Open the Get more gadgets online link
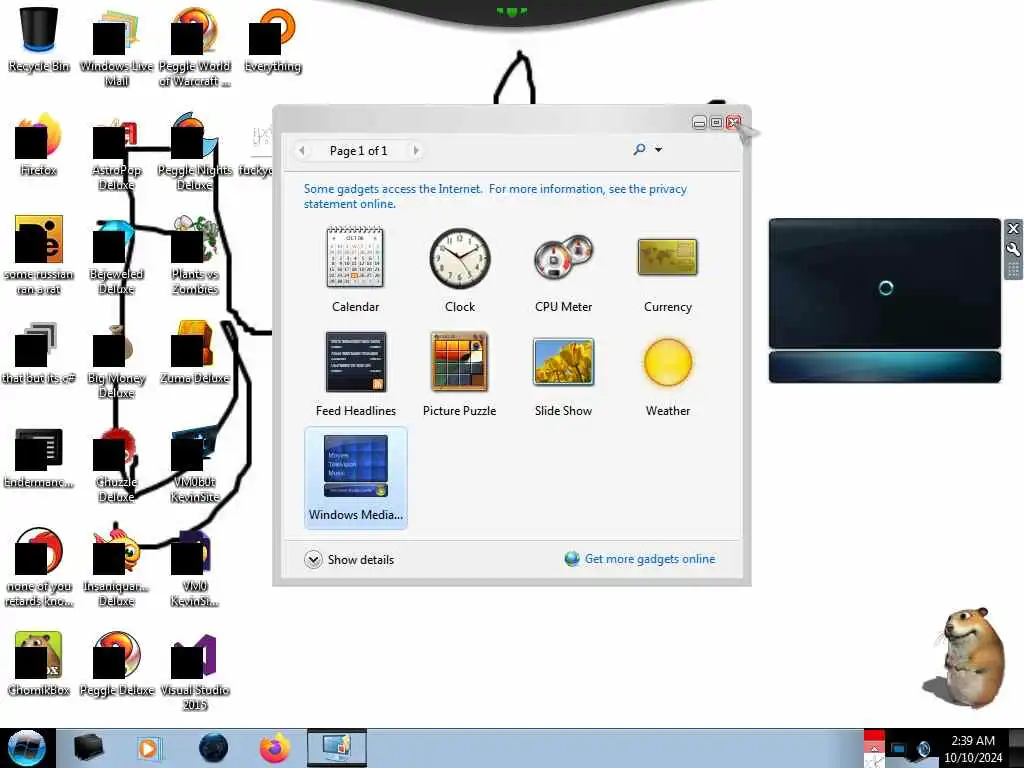The image size is (1024, 768). tap(640, 559)
